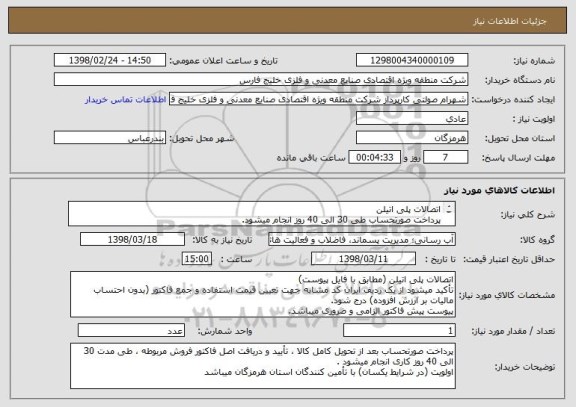The height and width of the screenshot is (407, 576).
Task: Click the time field showing 15:00
Action: point(197,259)
